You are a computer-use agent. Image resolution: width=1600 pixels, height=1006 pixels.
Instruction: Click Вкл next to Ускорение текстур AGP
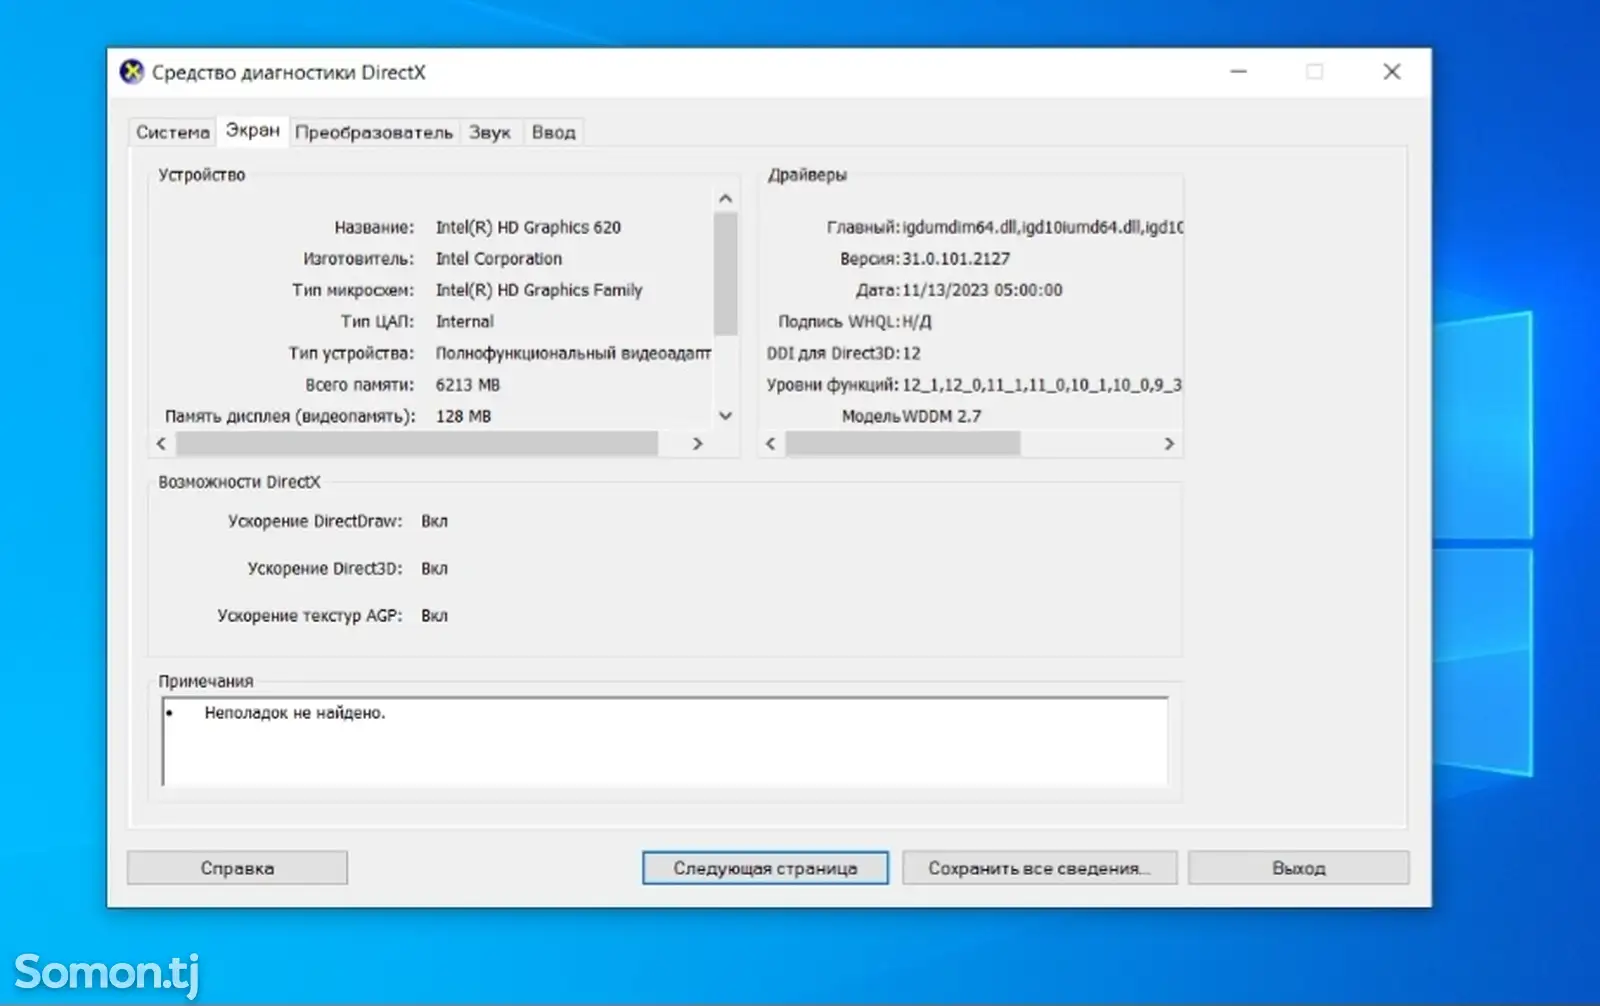434,616
